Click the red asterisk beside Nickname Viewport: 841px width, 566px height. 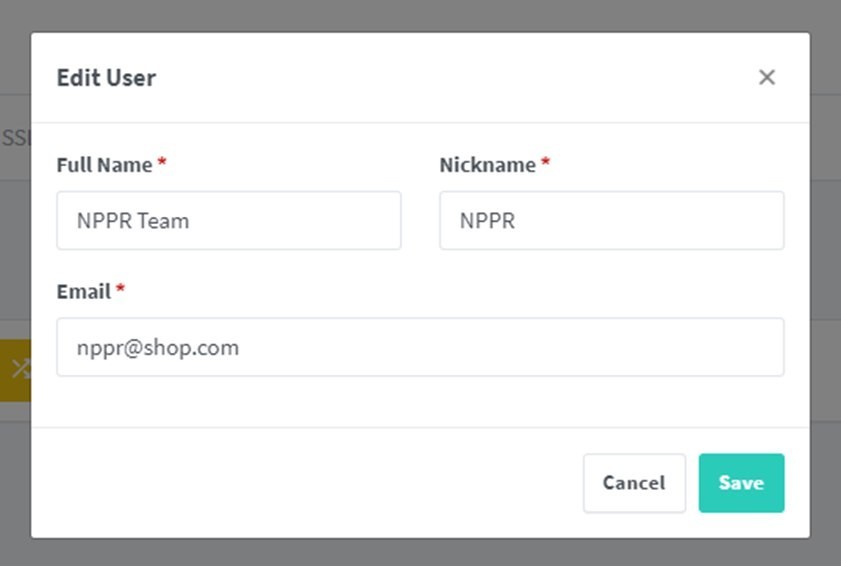click(545, 161)
